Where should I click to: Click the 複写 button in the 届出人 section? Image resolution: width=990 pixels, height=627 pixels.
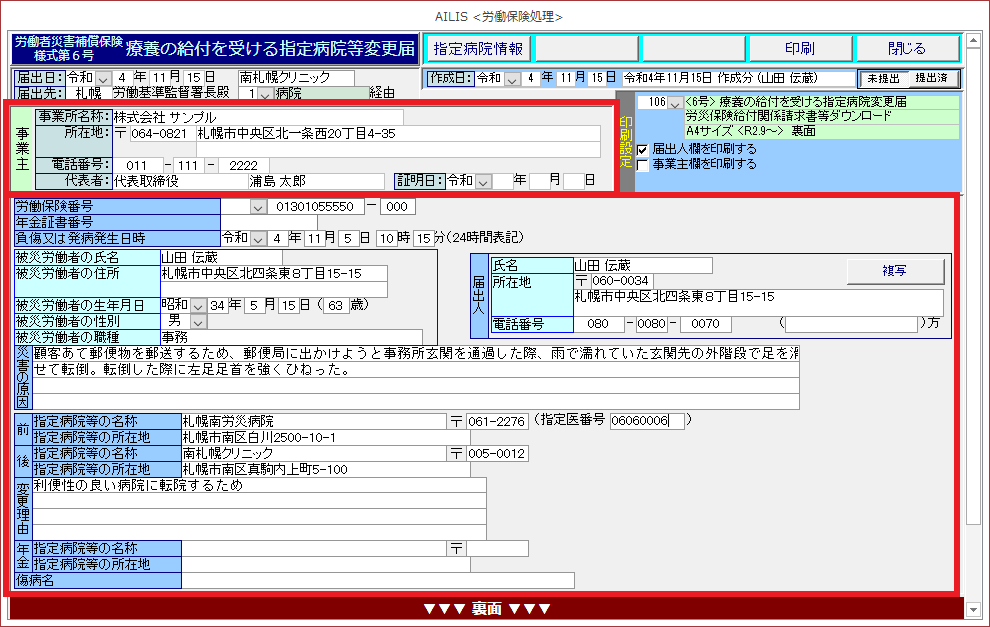[x=895, y=271]
